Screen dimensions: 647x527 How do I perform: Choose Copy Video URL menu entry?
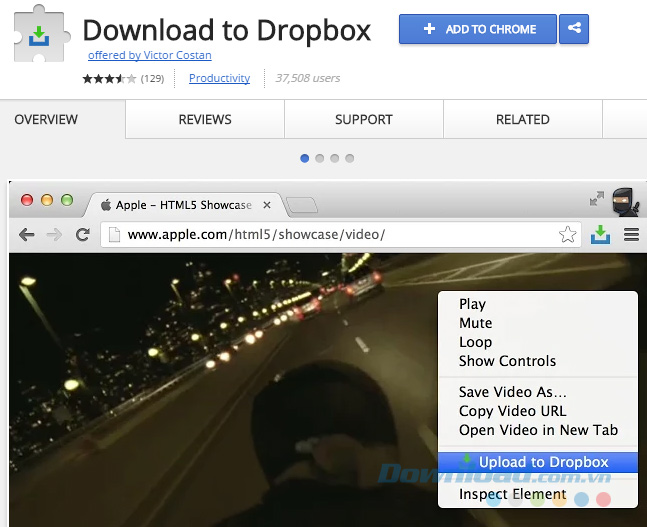(538, 411)
